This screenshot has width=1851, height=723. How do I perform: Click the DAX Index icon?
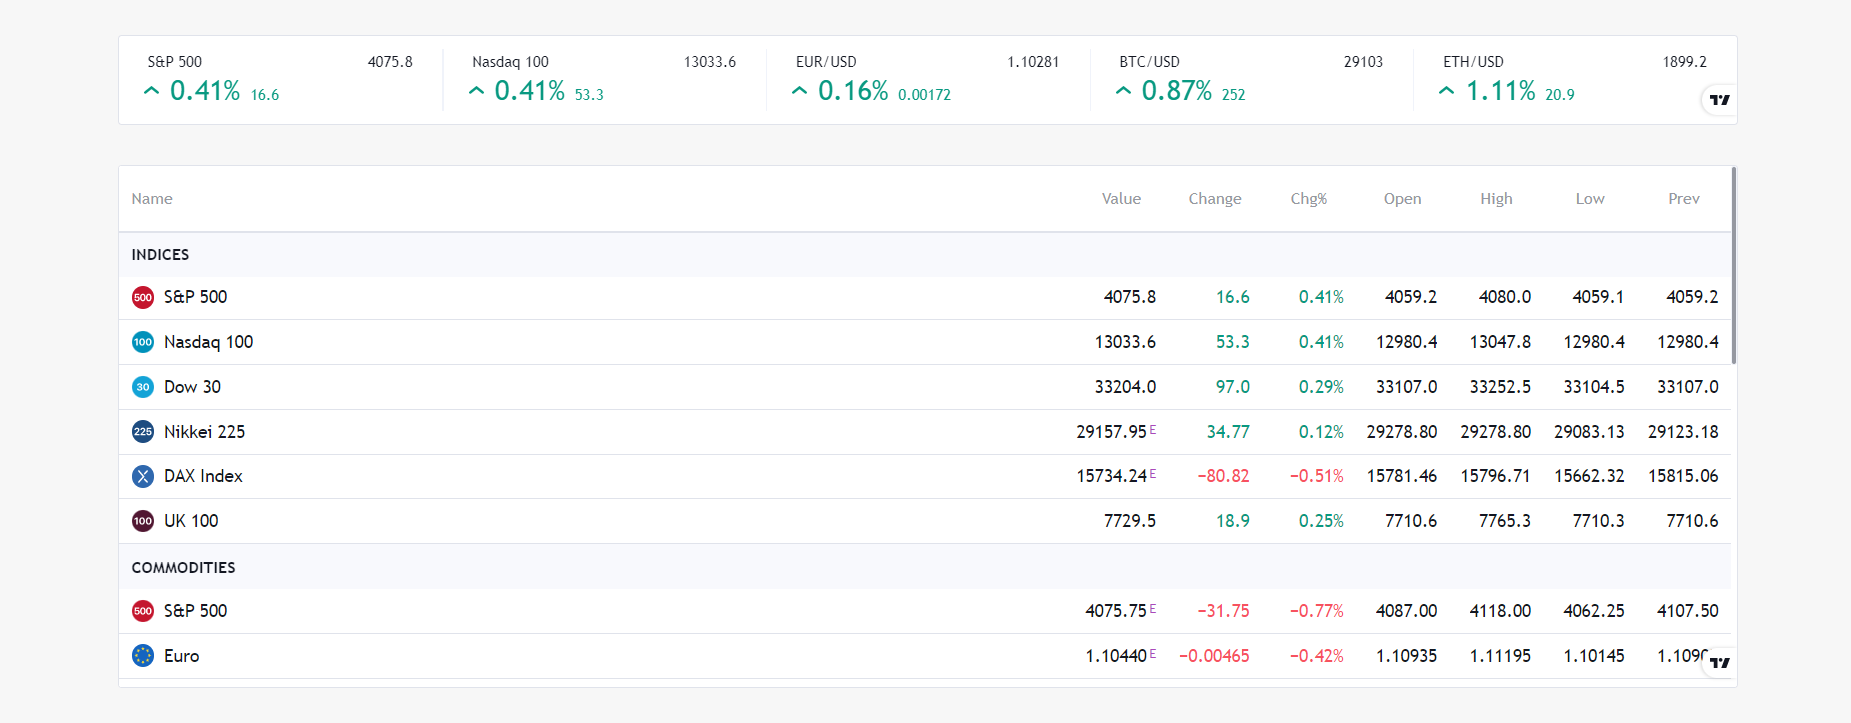pyautogui.click(x=143, y=476)
